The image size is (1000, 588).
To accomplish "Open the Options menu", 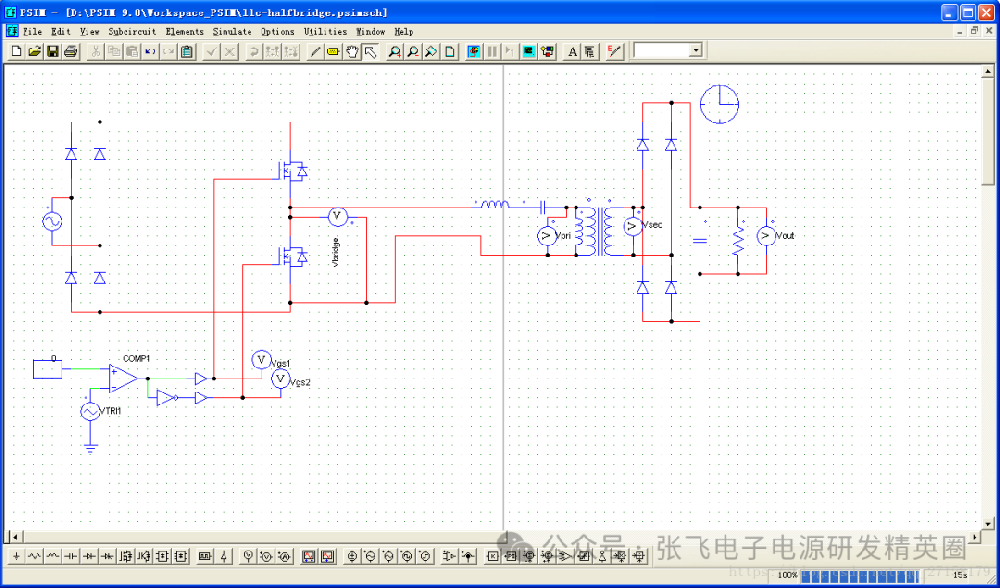I will (x=278, y=31).
